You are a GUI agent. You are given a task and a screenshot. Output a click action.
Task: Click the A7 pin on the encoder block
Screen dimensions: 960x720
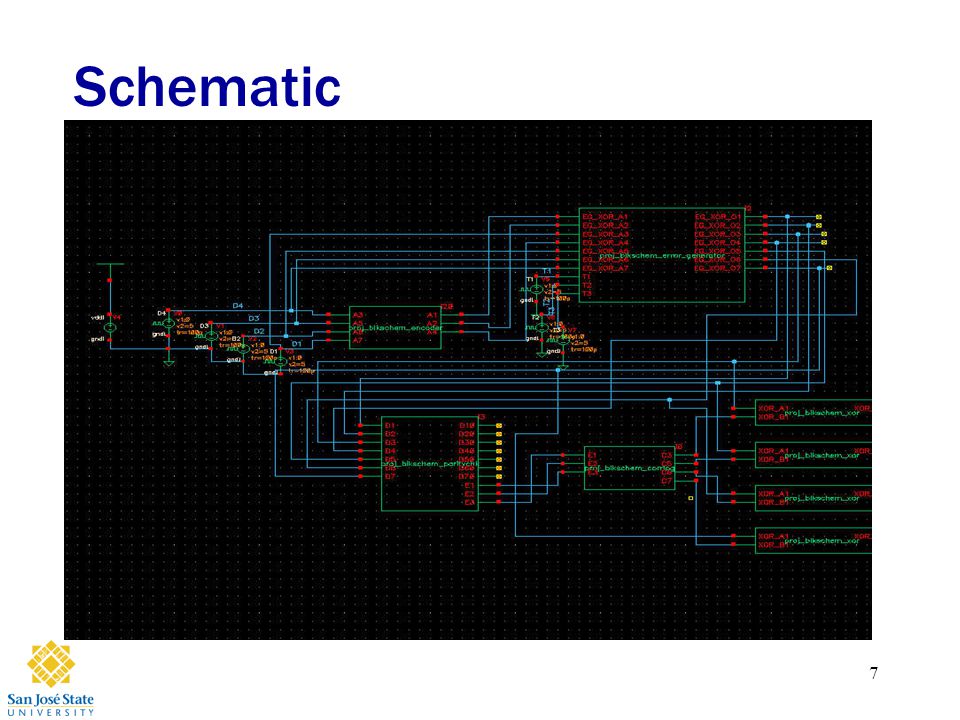point(358,340)
